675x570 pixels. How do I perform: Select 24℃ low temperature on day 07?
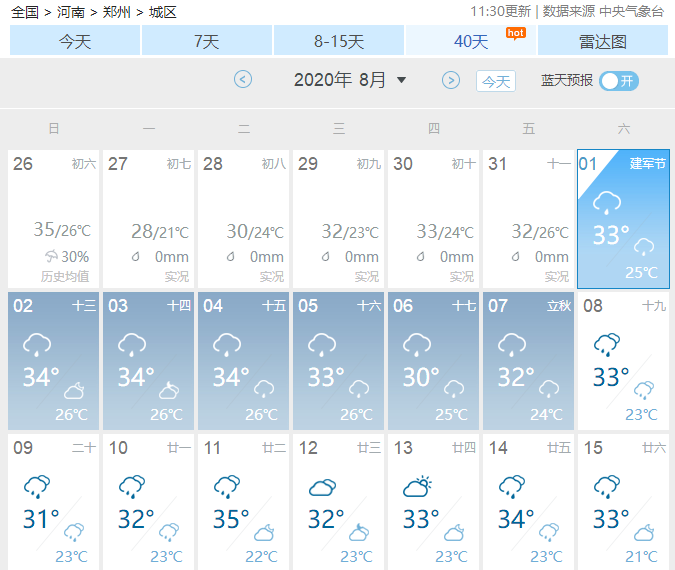pyautogui.click(x=546, y=415)
